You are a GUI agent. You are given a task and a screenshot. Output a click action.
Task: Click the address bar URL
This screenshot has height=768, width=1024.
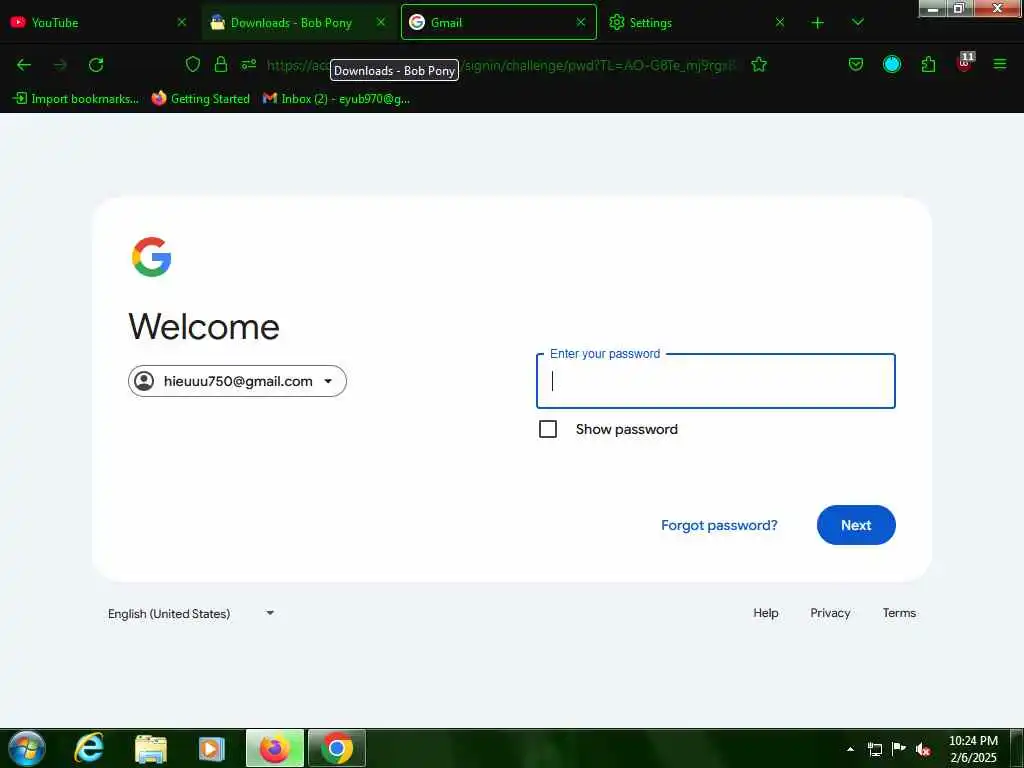pyautogui.click(x=501, y=65)
